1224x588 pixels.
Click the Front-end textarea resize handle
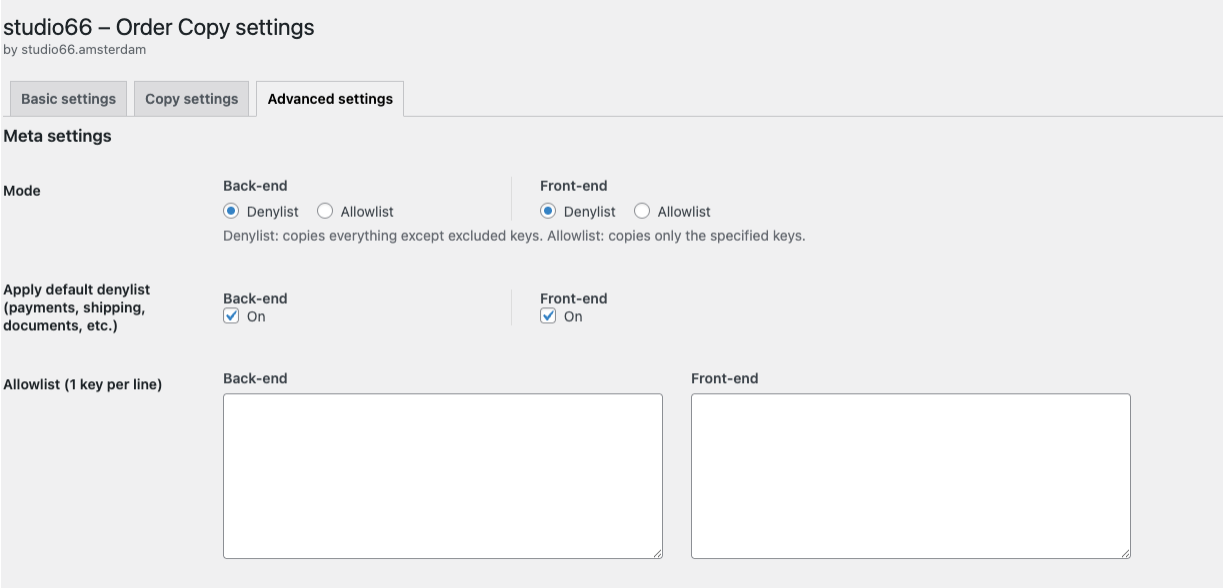(x=1125, y=553)
